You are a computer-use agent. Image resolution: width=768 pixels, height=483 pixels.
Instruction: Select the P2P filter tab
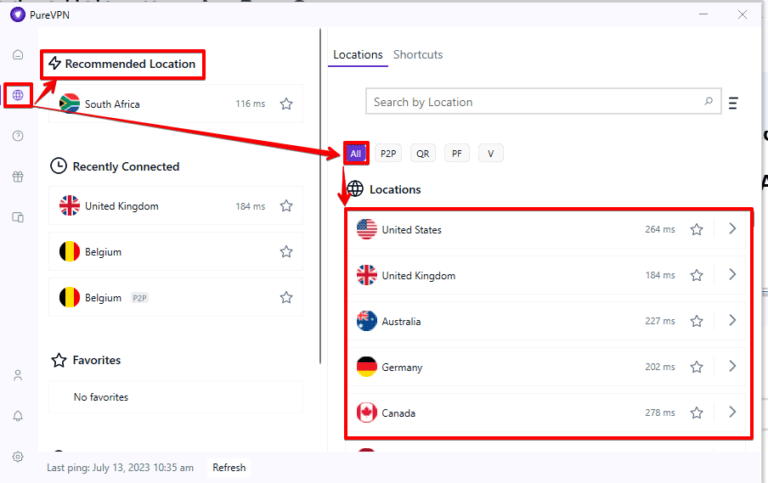pos(387,154)
